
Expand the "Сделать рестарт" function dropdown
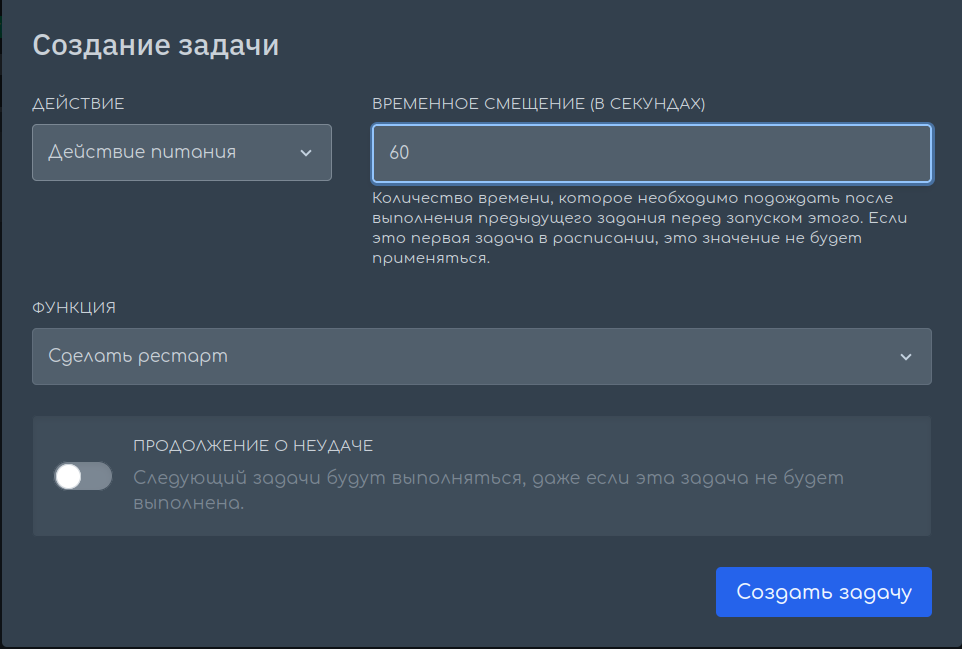482,356
